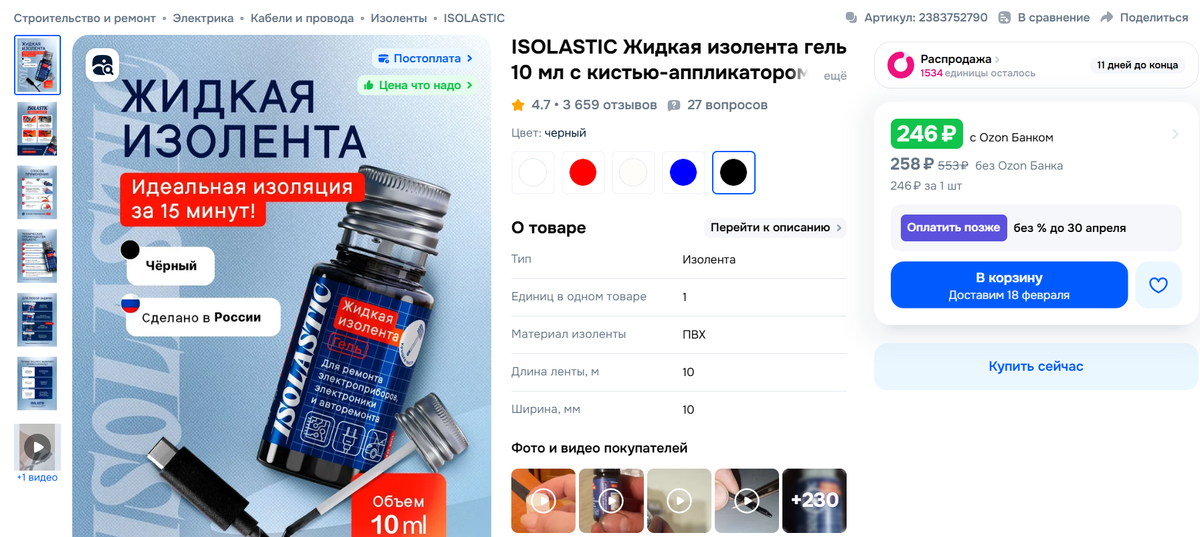The image size is (1200, 537).
Task: Add the product to favorites with the heart icon
Action: click(x=1158, y=285)
